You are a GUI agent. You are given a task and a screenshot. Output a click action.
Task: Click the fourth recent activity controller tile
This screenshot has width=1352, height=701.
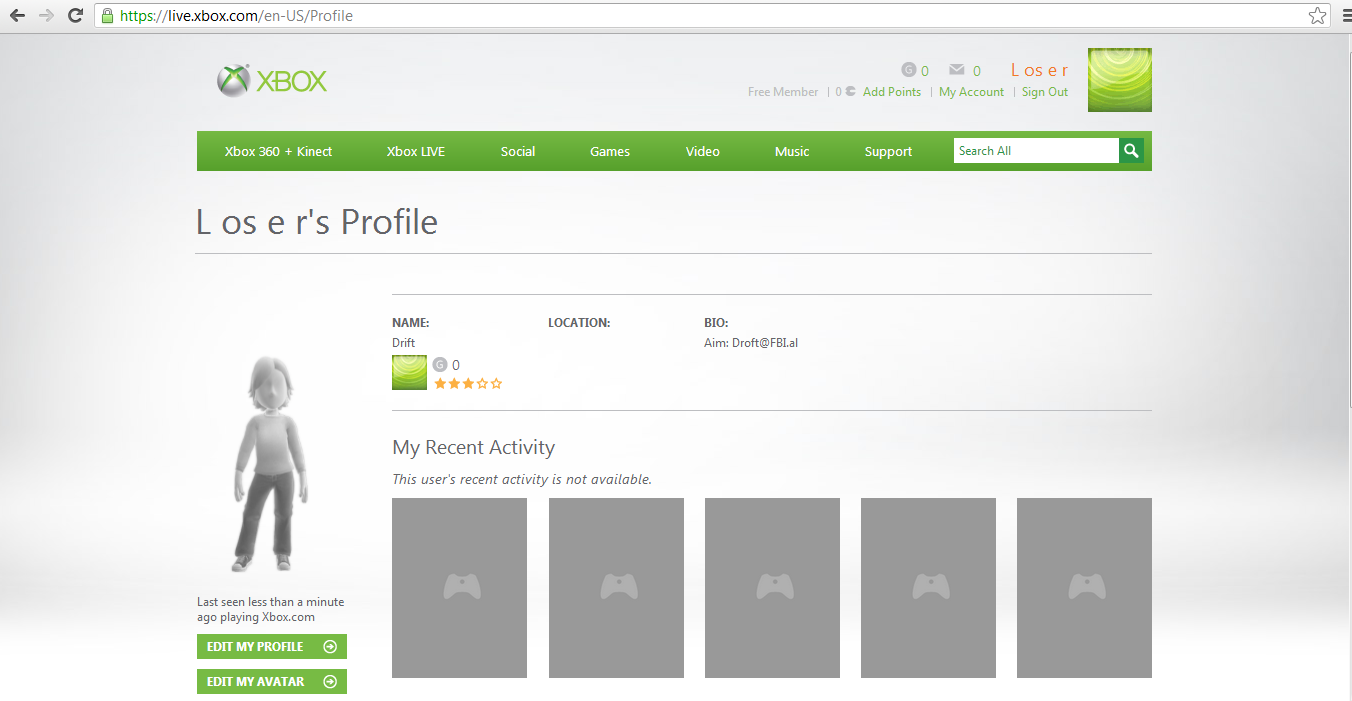click(x=928, y=588)
